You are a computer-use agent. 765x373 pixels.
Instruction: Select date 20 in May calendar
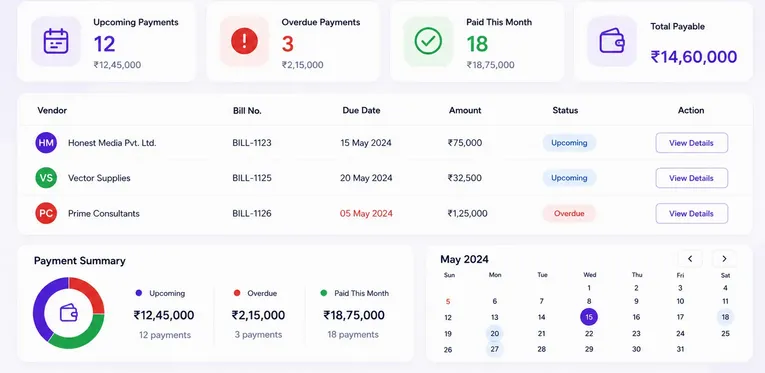point(495,334)
